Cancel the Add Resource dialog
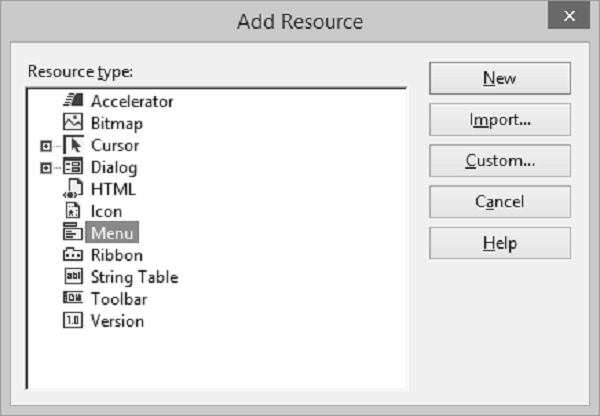The height and width of the screenshot is (416, 600). [x=499, y=202]
